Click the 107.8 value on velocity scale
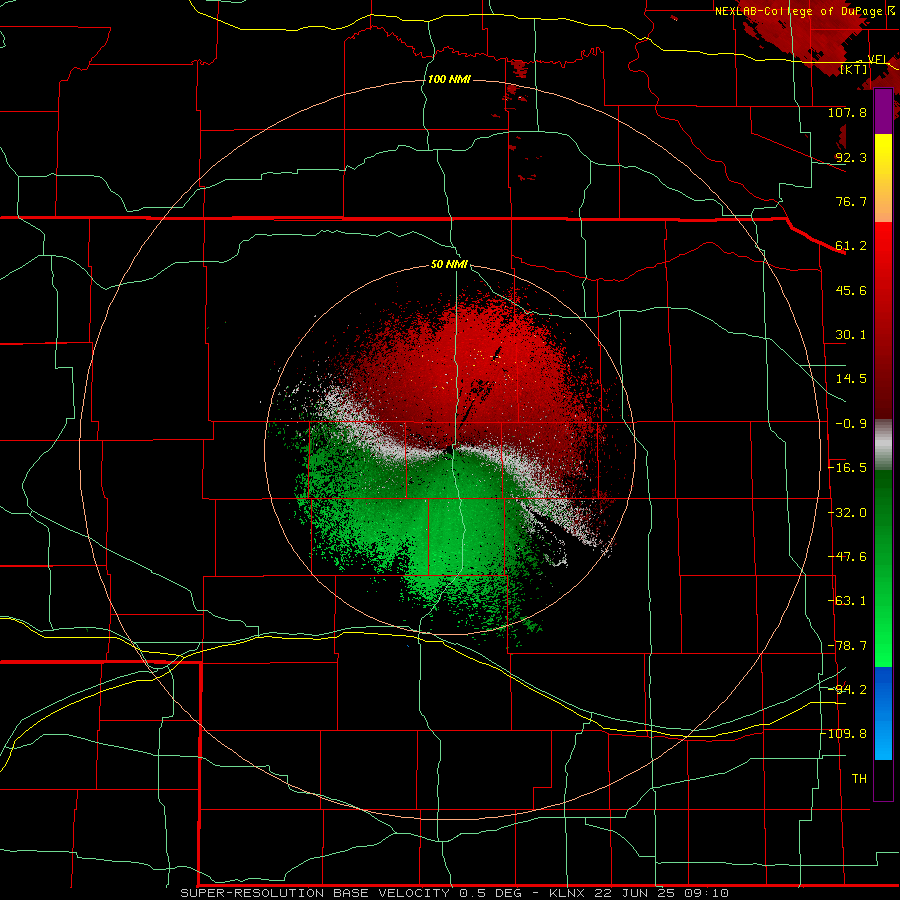The width and height of the screenshot is (900, 900). [x=847, y=112]
